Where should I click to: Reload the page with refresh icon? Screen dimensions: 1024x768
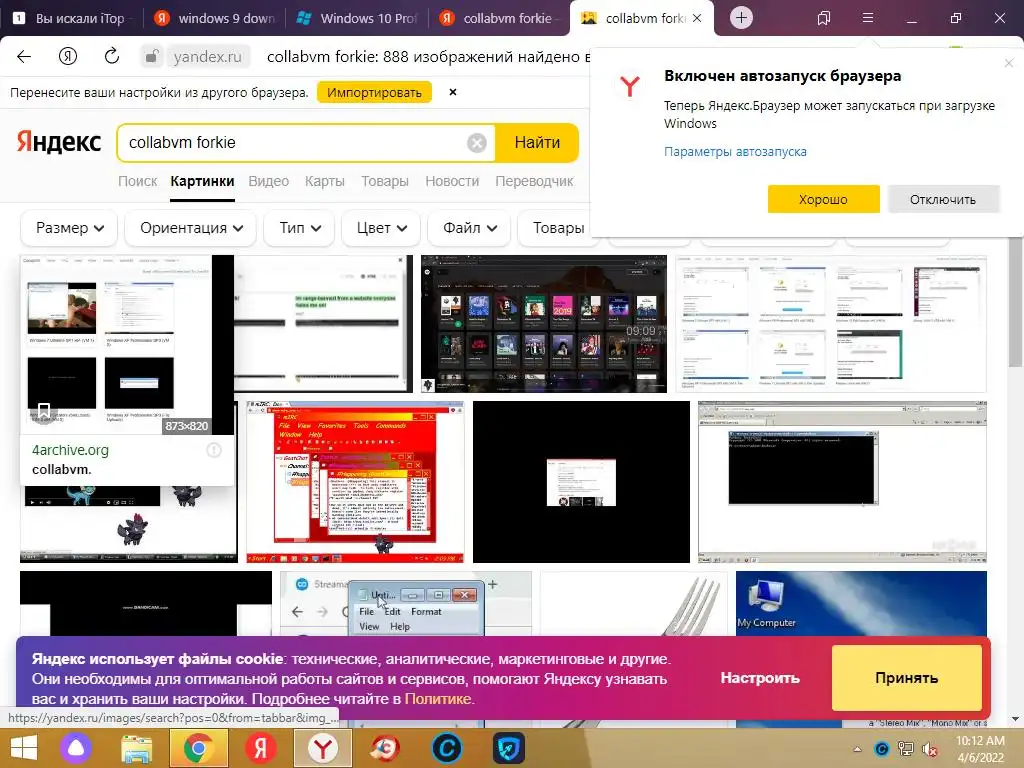pyautogui.click(x=112, y=56)
